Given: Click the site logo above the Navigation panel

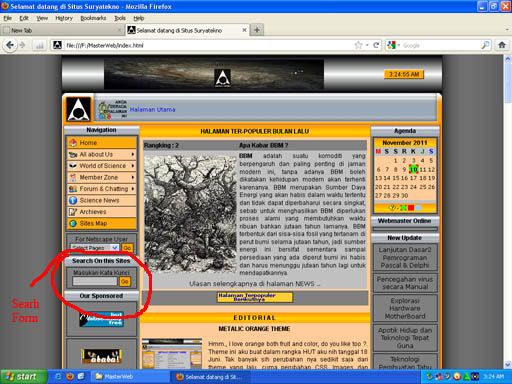Looking at the screenshot, I should pos(79,109).
